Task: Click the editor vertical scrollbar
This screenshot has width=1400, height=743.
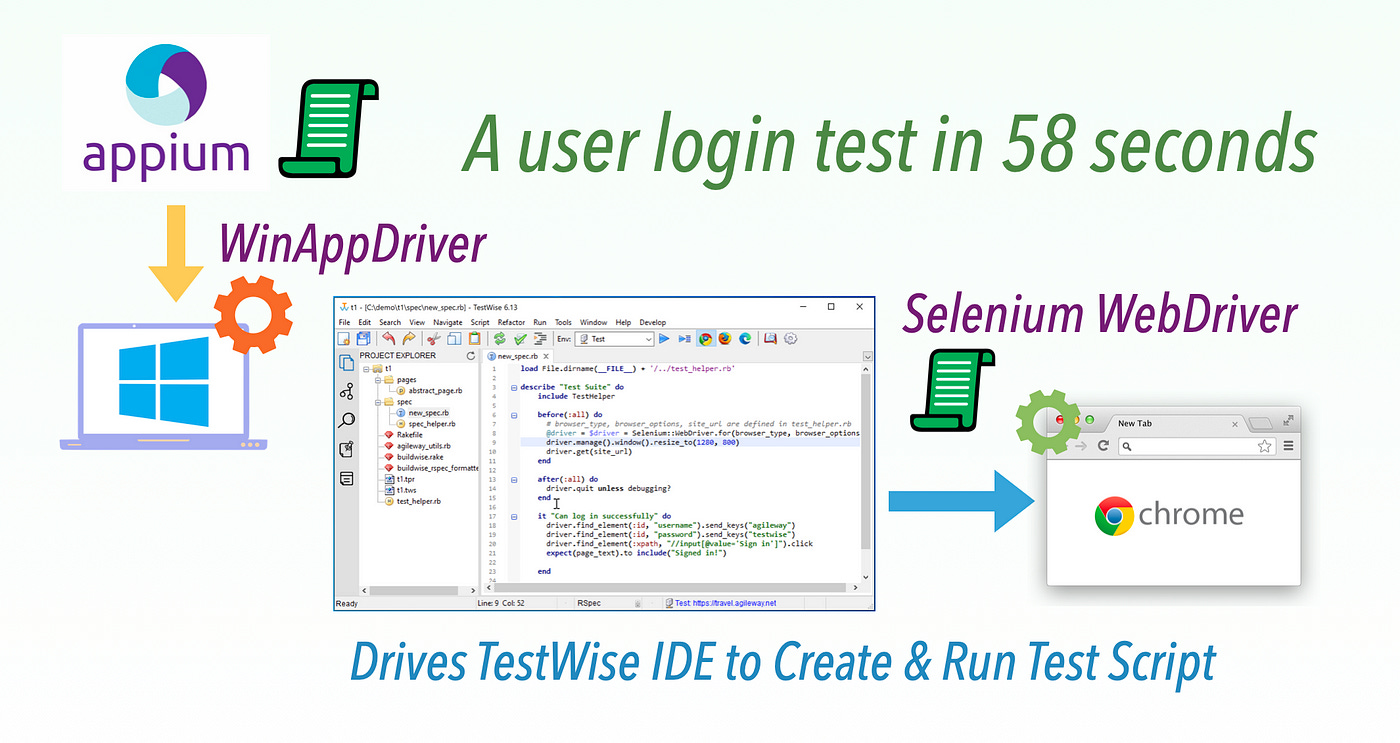Action: [867, 460]
